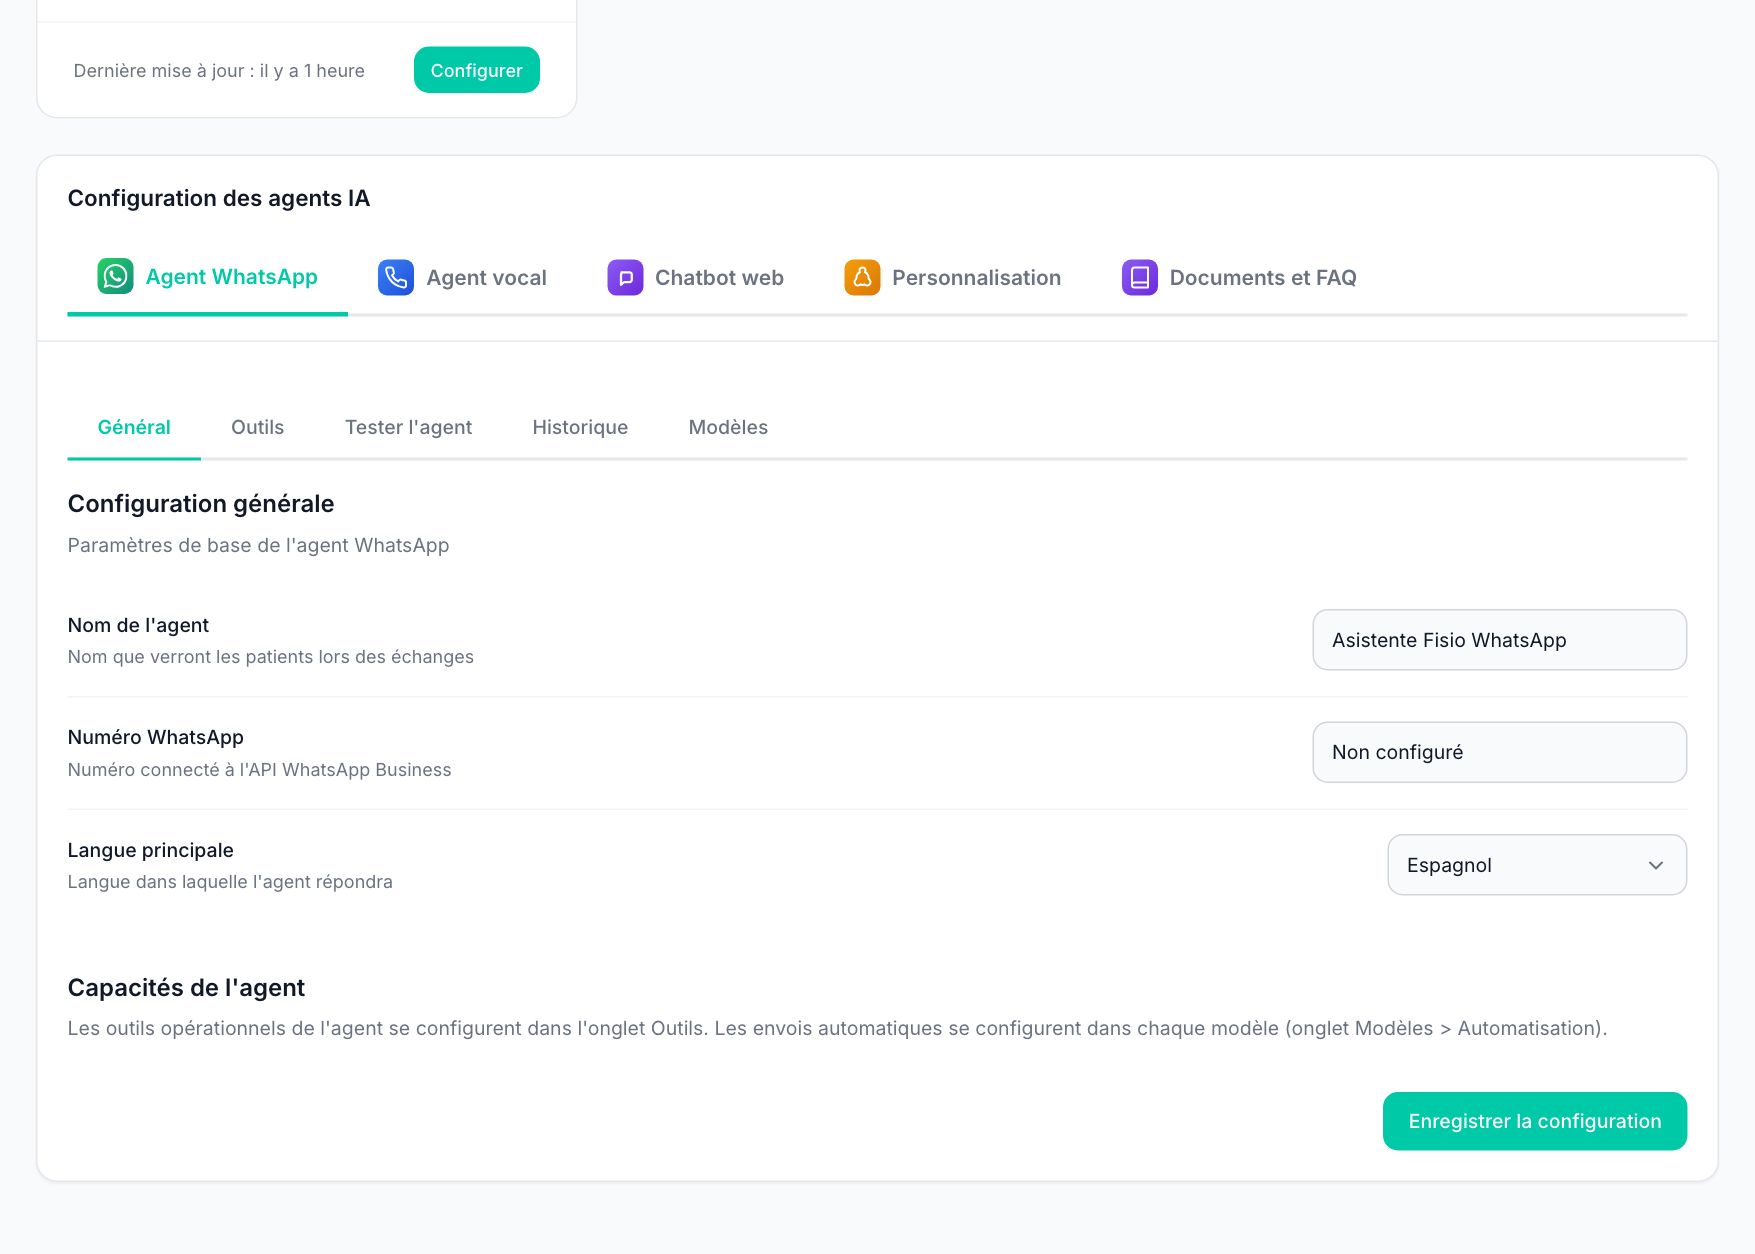This screenshot has height=1254, width=1755.
Task: Open the Personnalisation tab
Action: [x=952, y=277]
